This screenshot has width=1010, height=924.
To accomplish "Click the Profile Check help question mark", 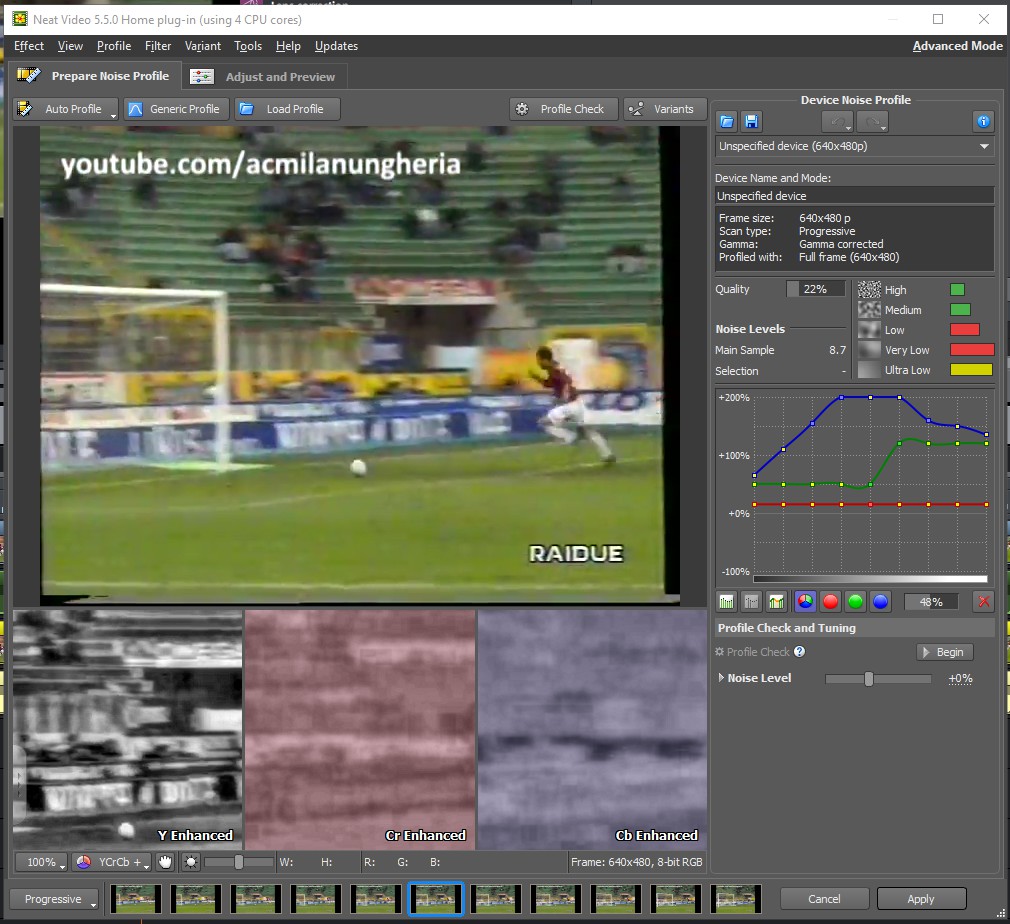I will pos(799,652).
